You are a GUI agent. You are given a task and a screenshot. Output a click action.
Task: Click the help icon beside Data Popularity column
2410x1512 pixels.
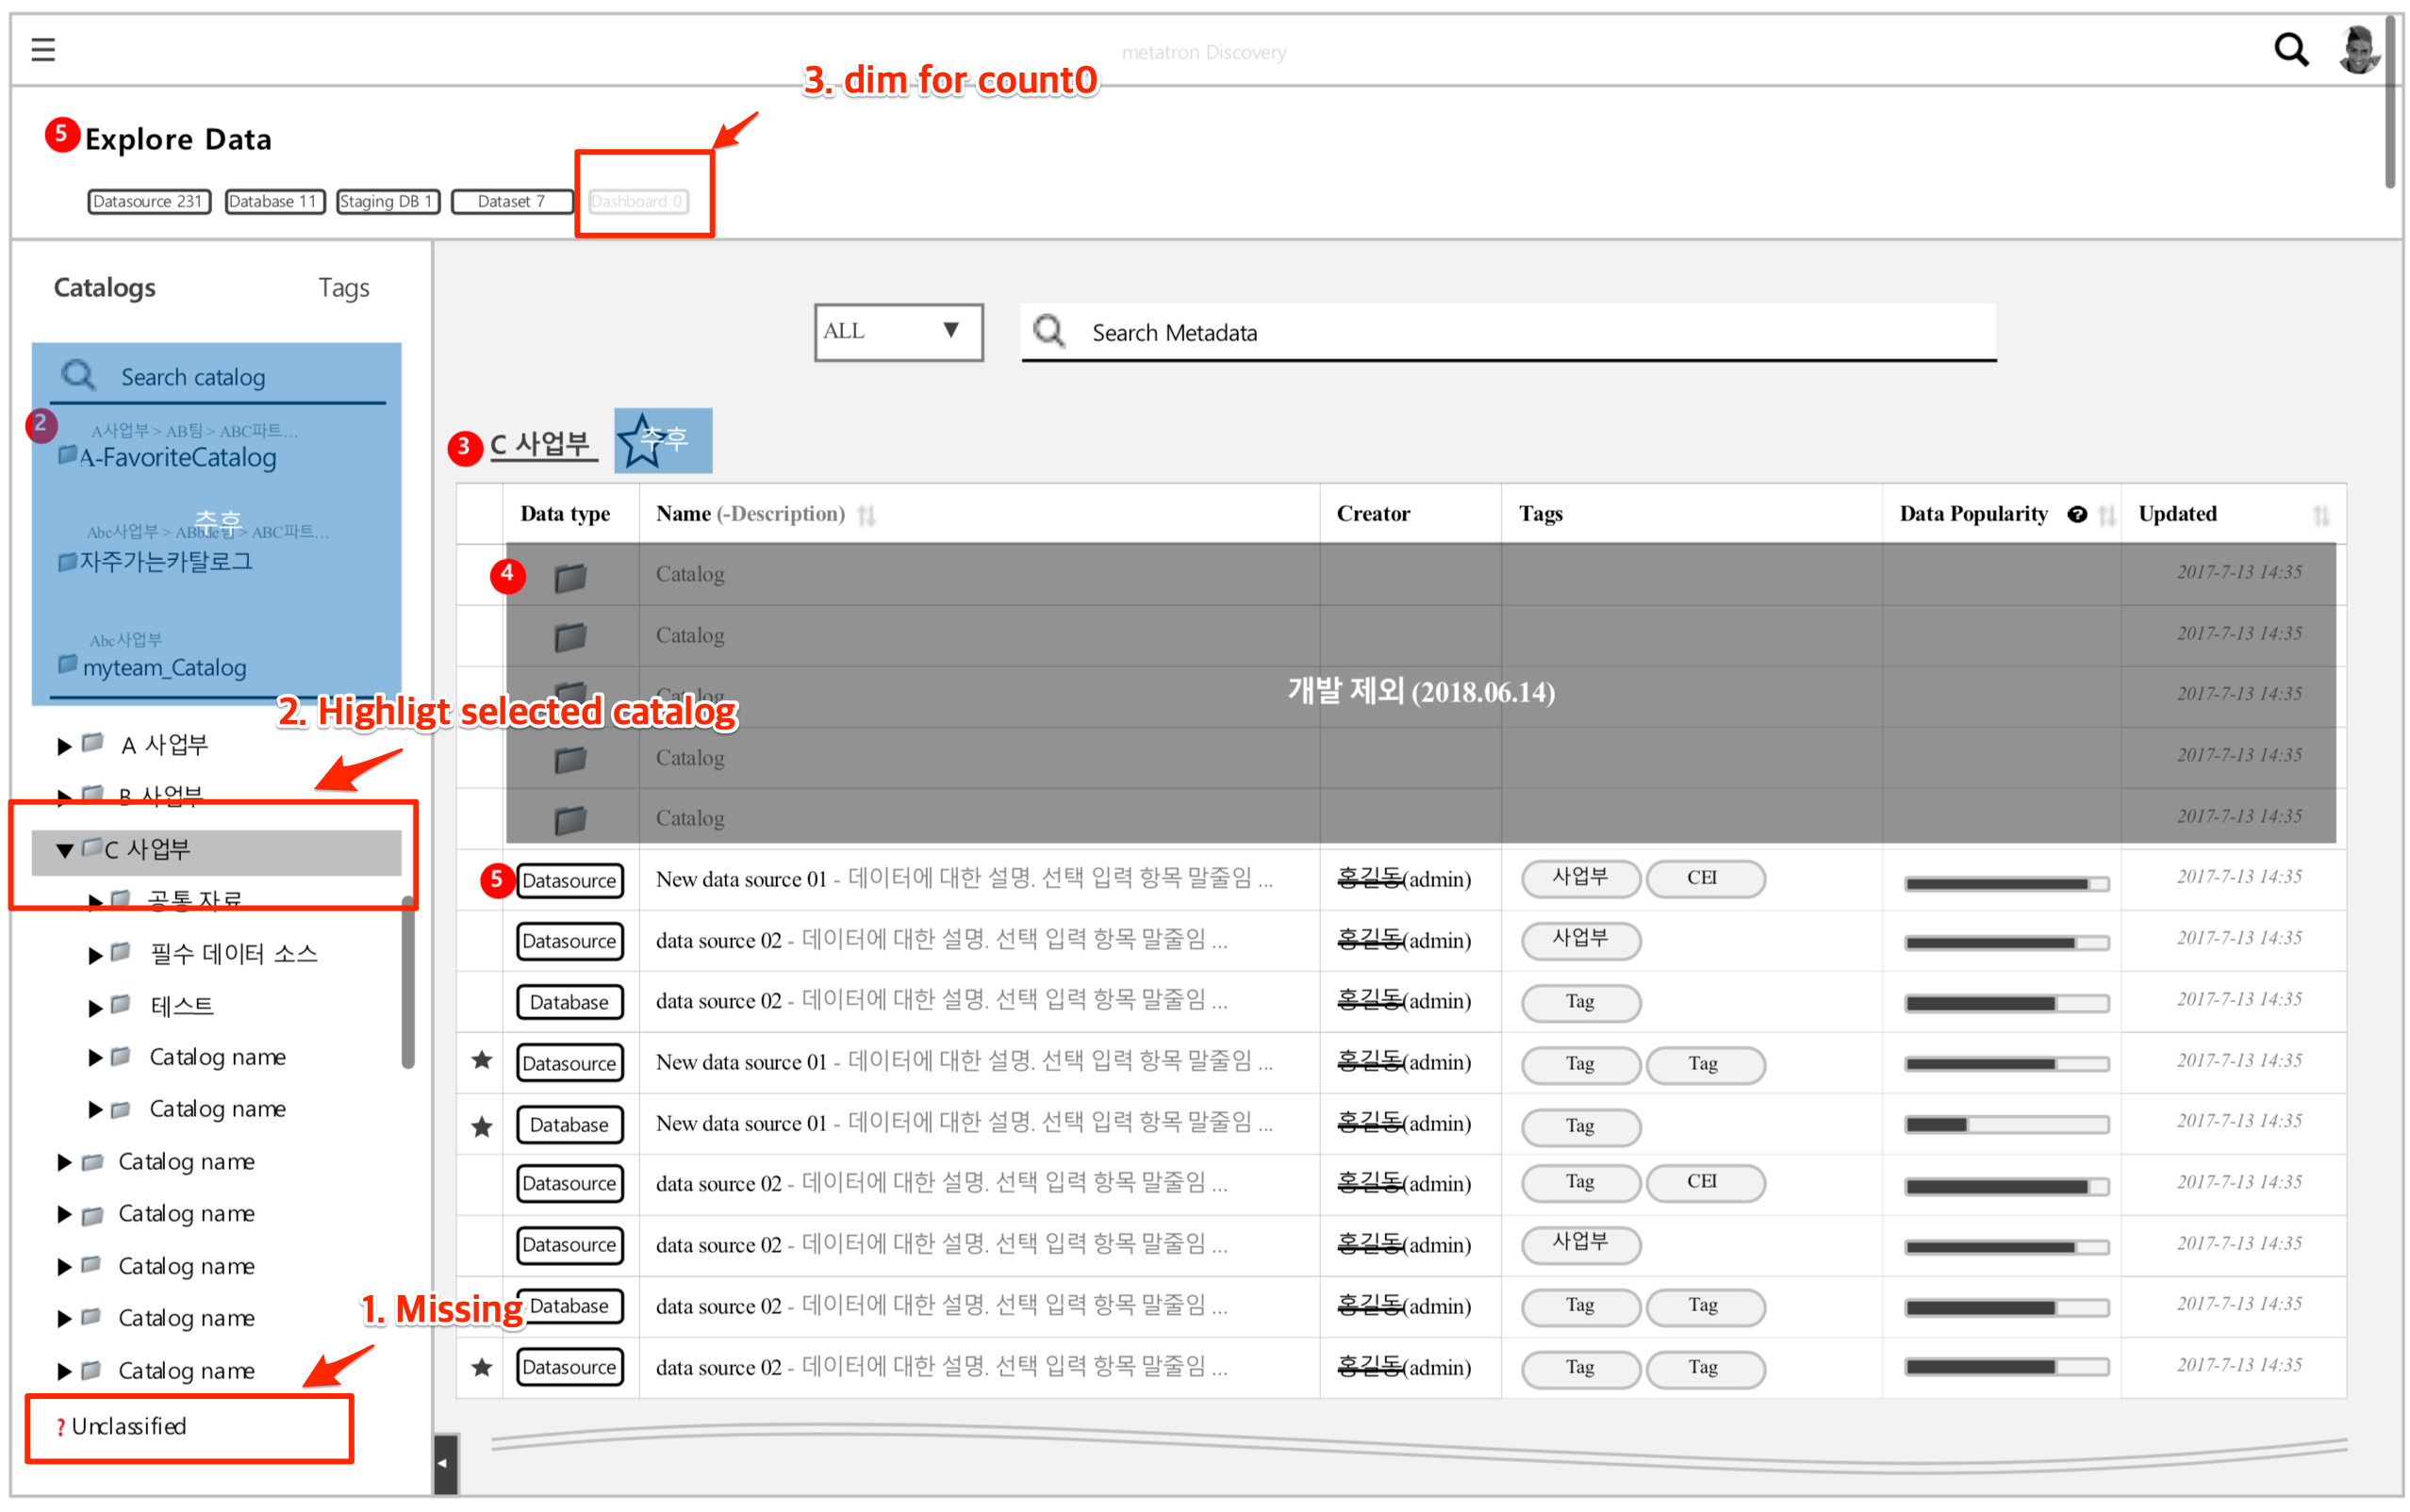coord(2078,514)
